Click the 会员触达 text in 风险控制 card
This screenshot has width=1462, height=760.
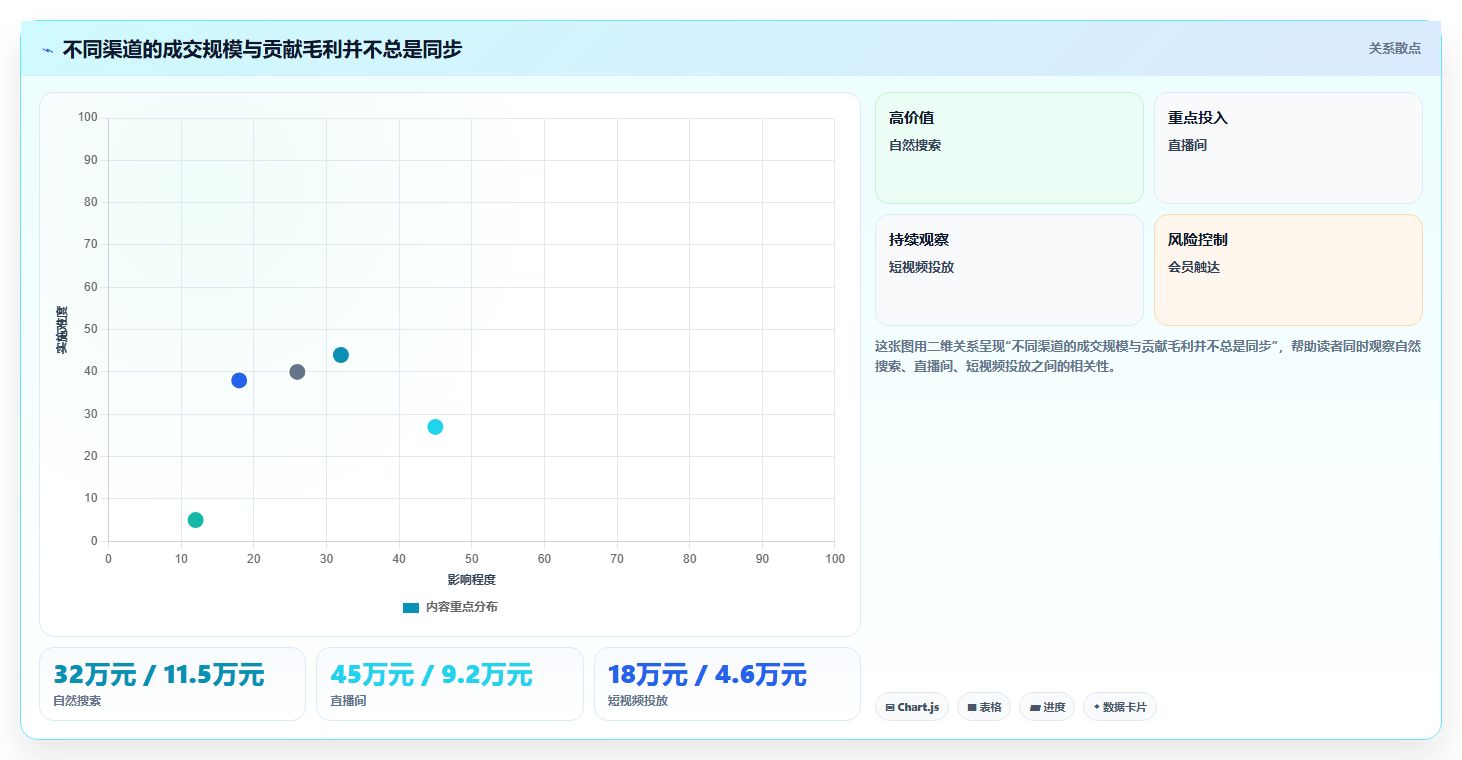[x=1194, y=267]
